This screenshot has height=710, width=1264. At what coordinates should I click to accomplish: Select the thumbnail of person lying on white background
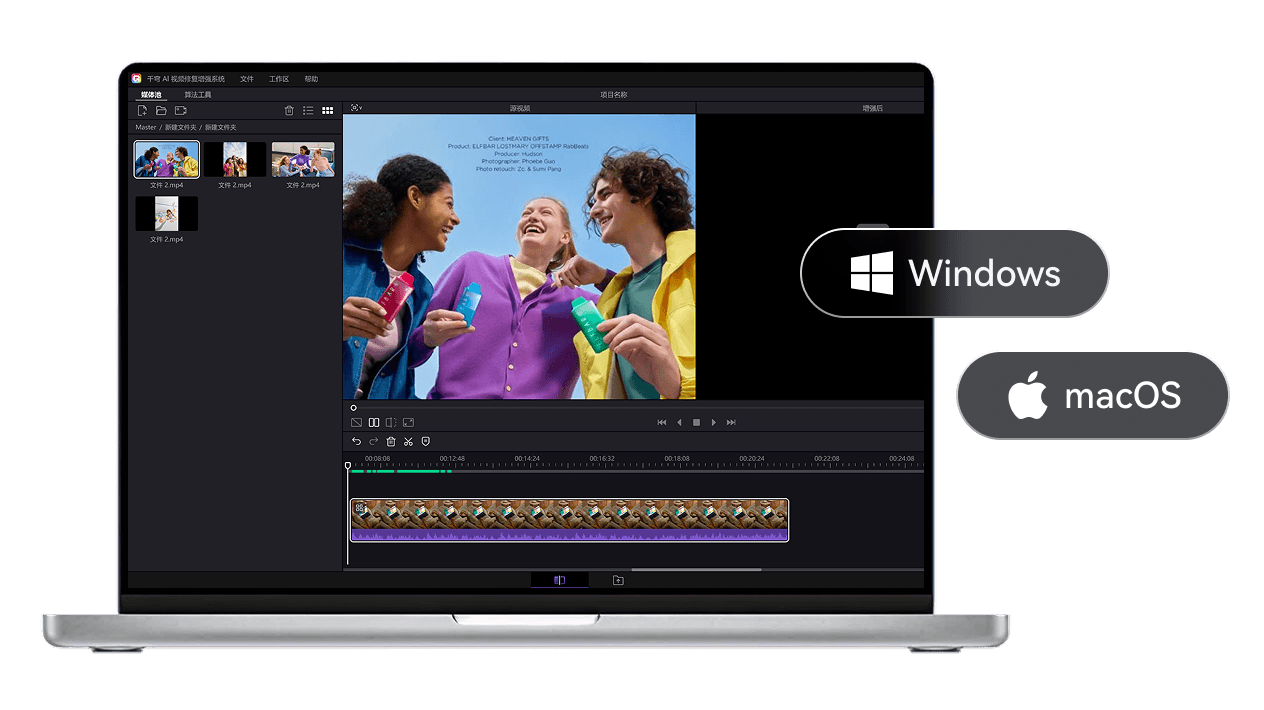click(x=167, y=214)
